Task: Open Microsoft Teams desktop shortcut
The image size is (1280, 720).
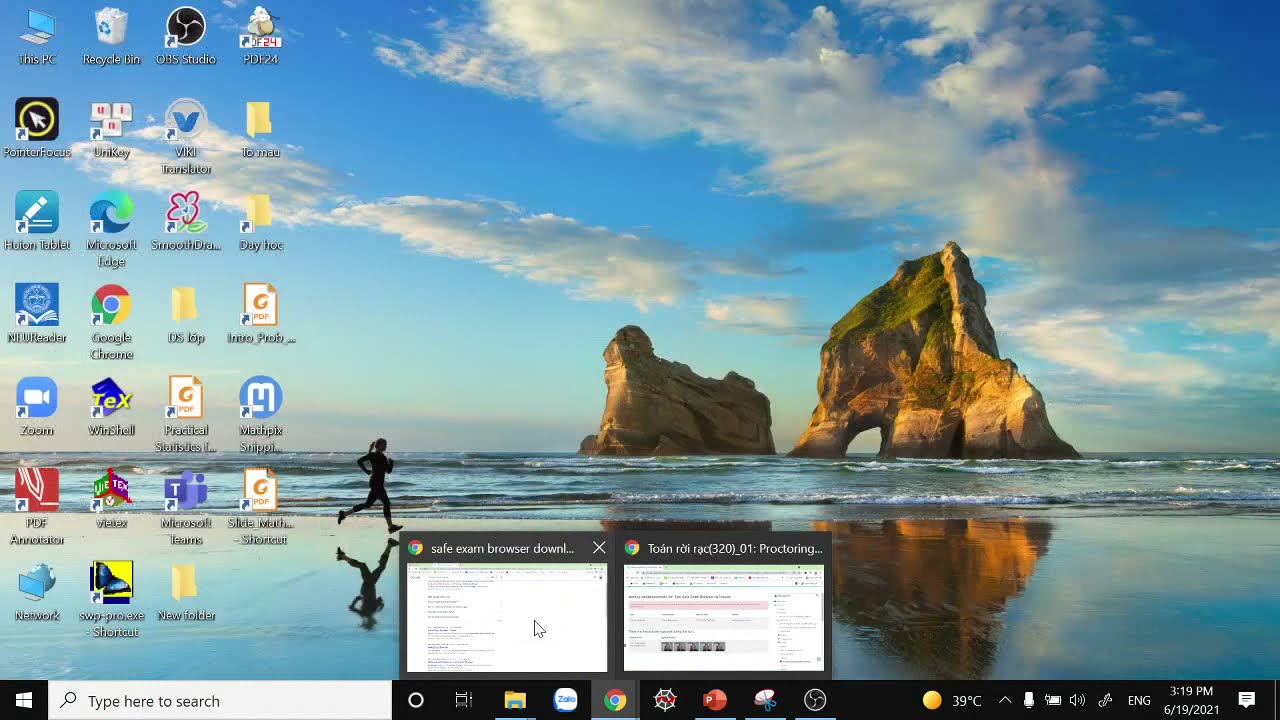Action: (185, 507)
